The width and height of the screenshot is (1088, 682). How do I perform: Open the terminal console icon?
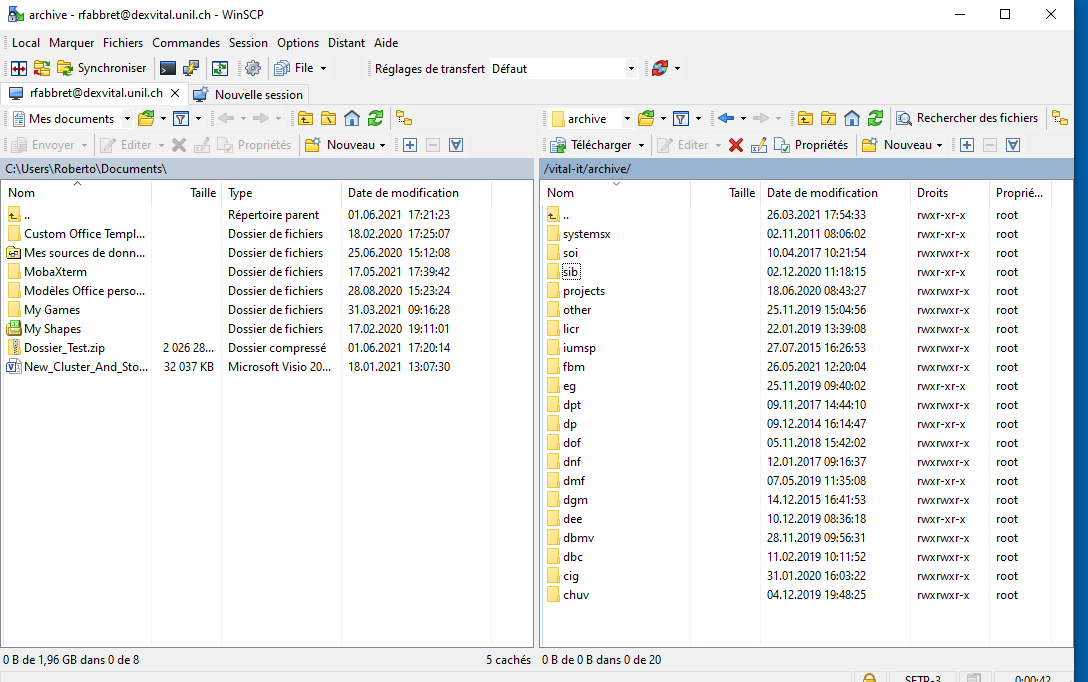pos(168,68)
